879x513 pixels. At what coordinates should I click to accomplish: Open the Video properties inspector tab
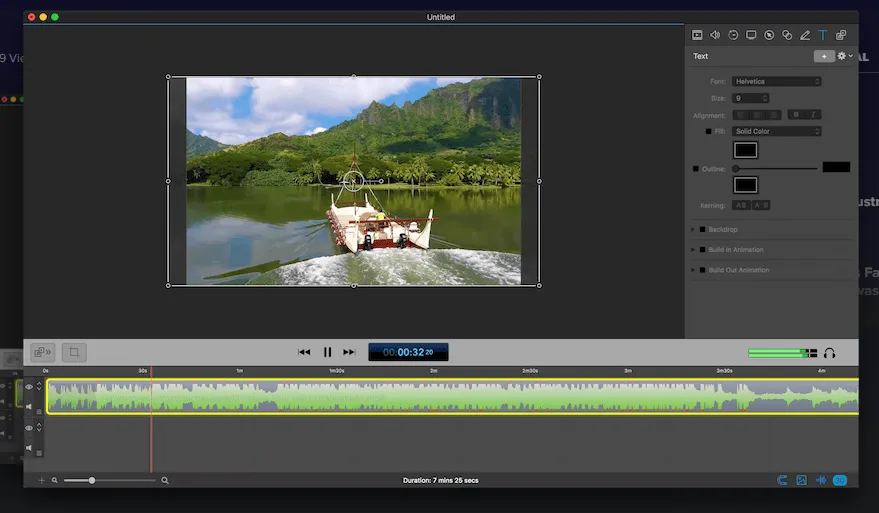(x=697, y=35)
